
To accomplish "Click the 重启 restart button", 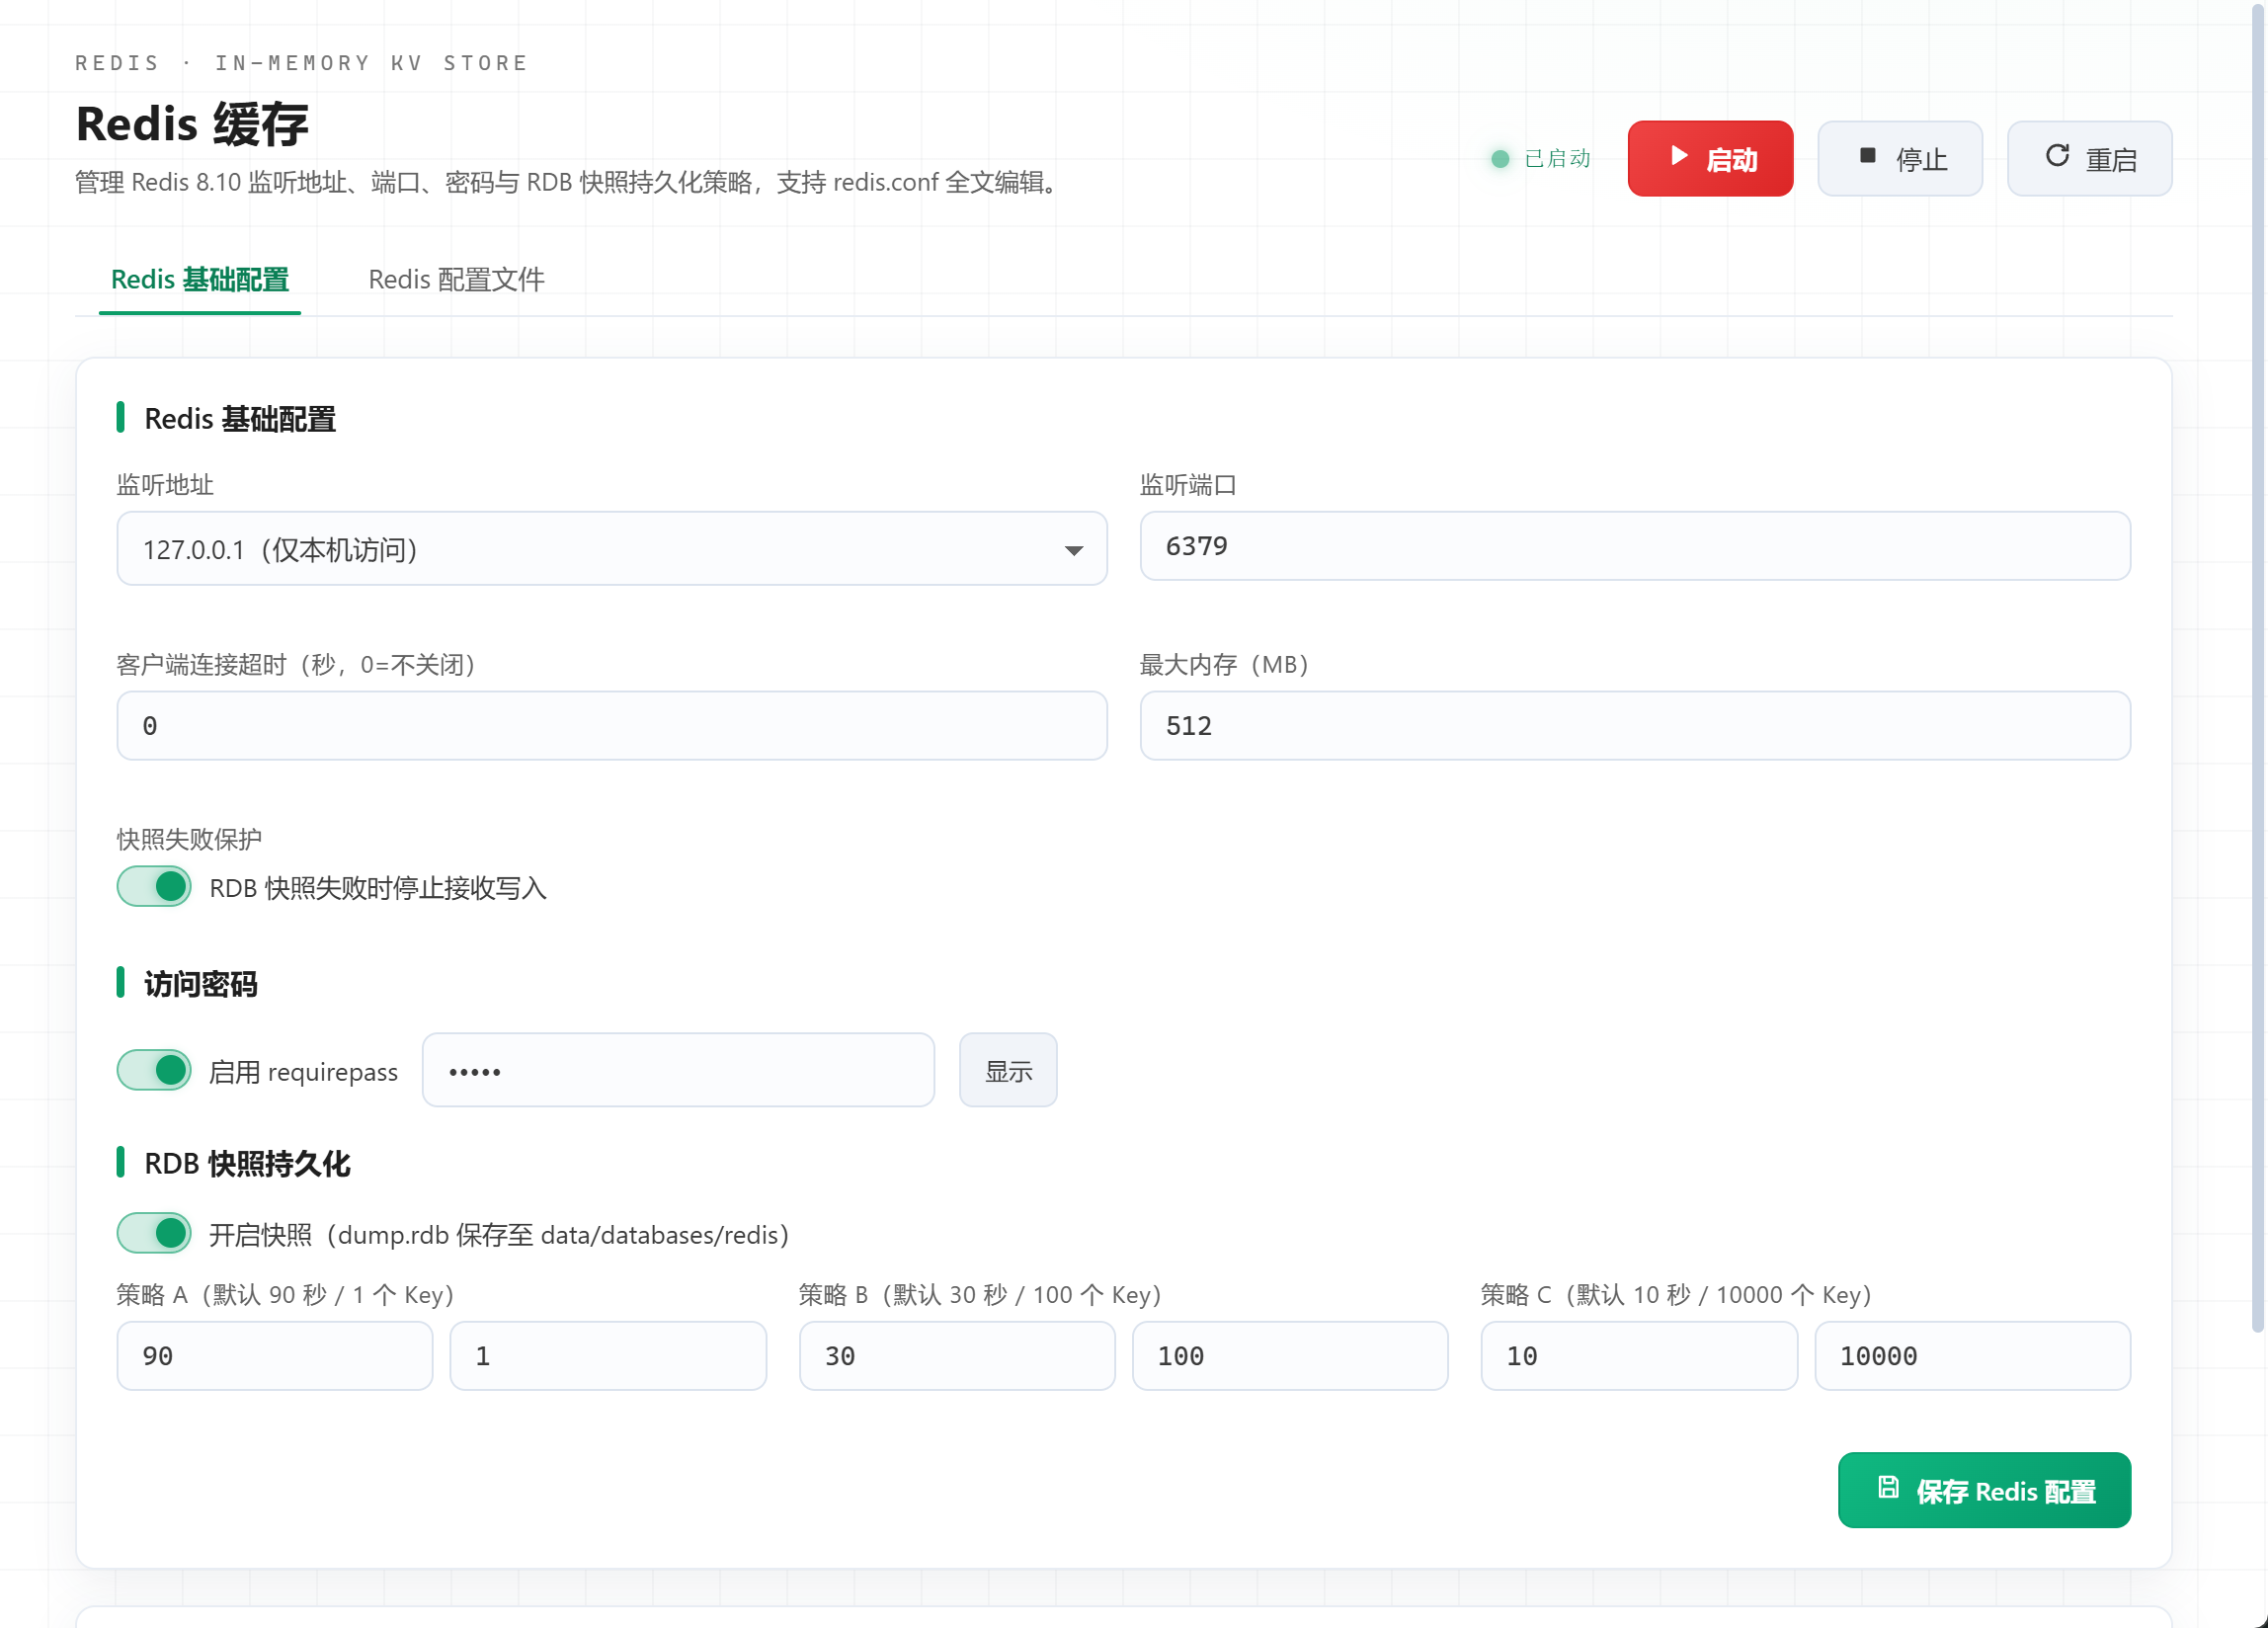I will pos(2089,159).
